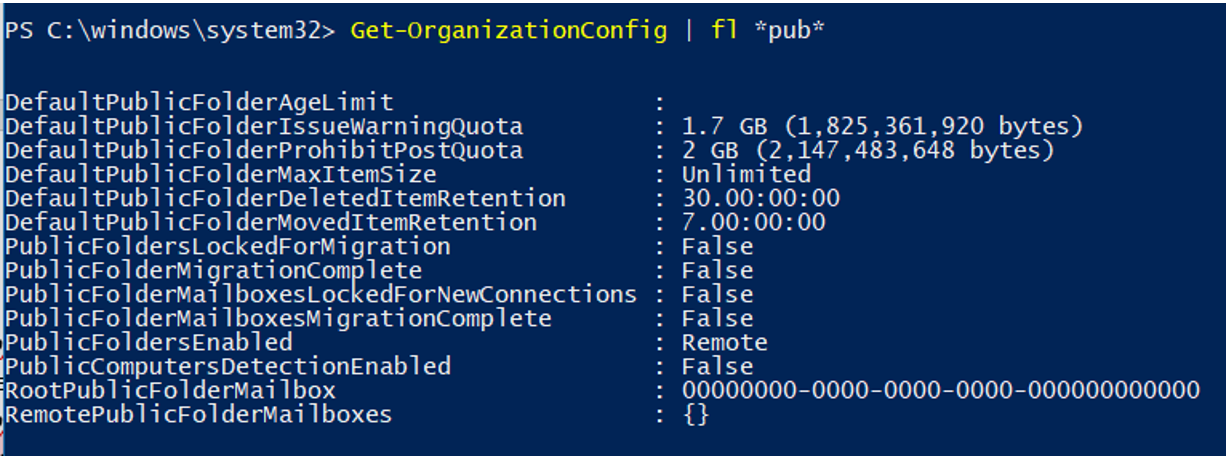1227x457 pixels.
Task: Click the DefaultPublicFolderProhibitPostQuota property name
Action: coord(264,151)
